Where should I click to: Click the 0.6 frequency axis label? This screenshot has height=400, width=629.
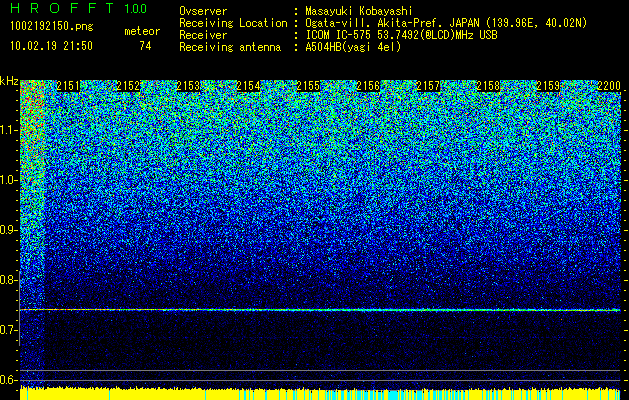tap(9, 380)
